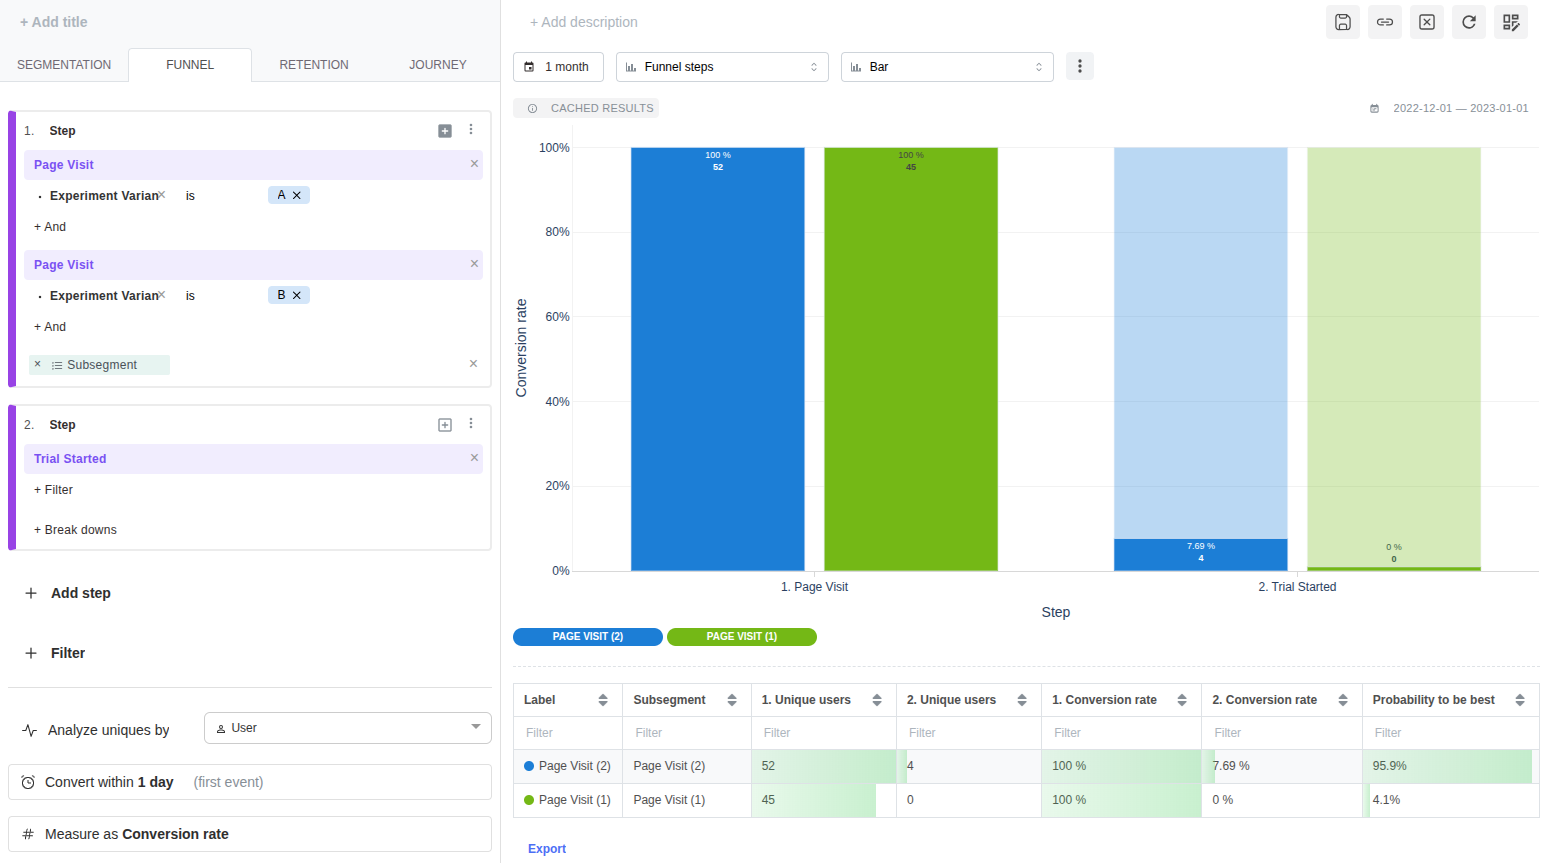1552x863 pixels.
Task: Remove the Trial Started event
Action: tap(474, 458)
